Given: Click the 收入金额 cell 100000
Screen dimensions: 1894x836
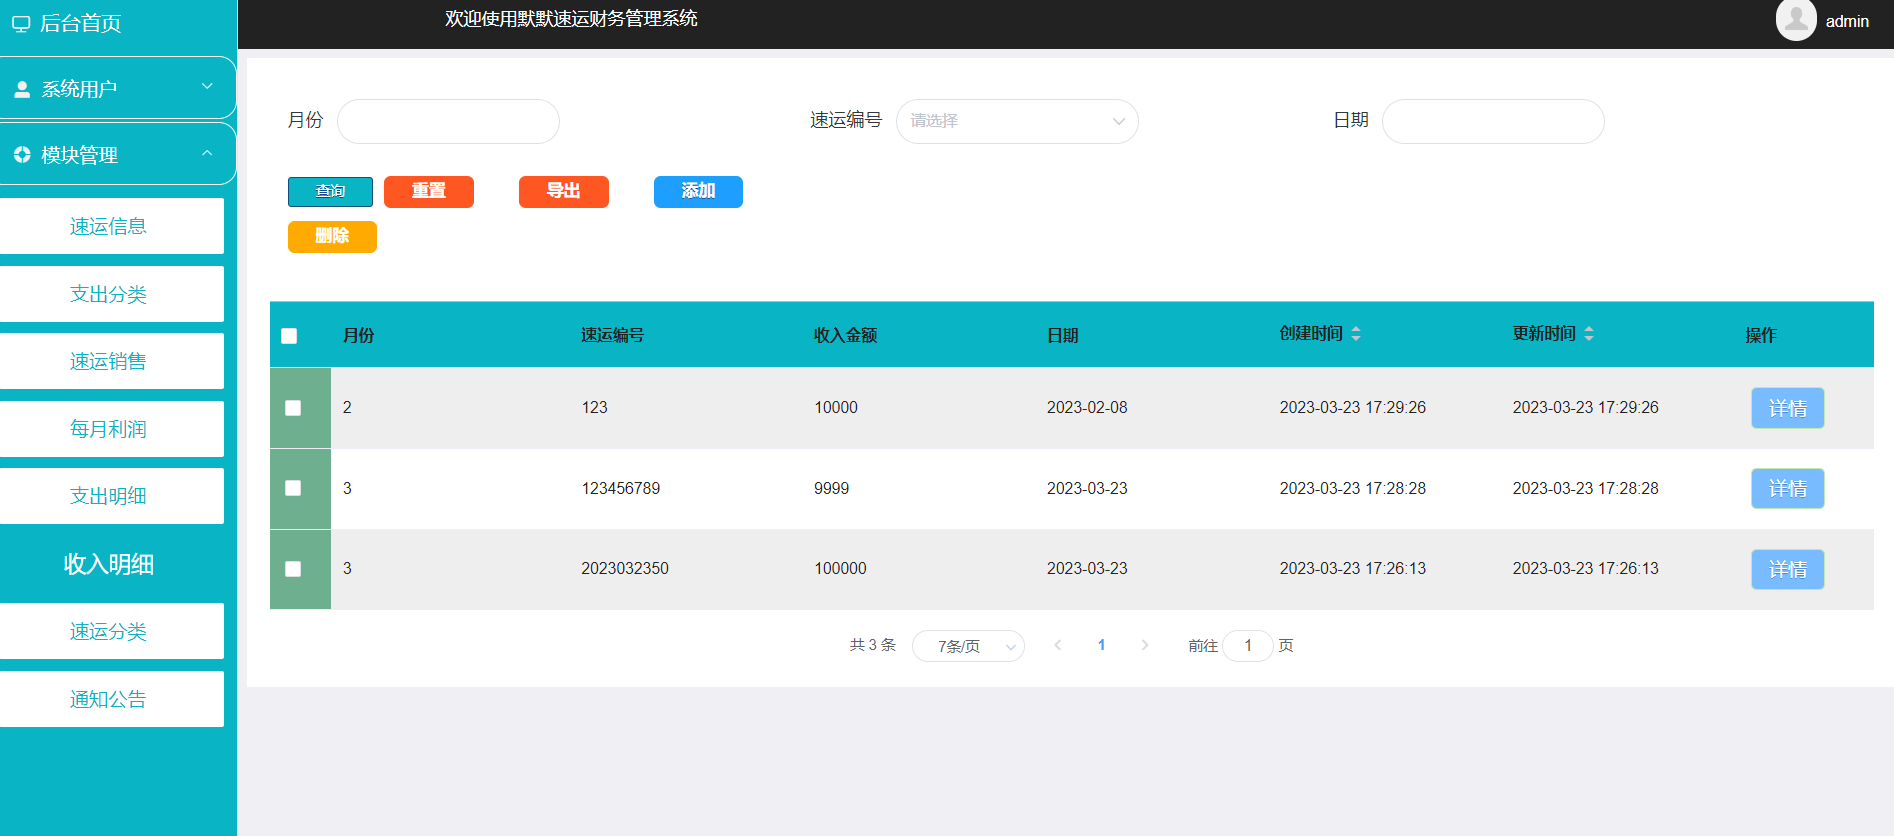Looking at the screenshot, I should [840, 568].
